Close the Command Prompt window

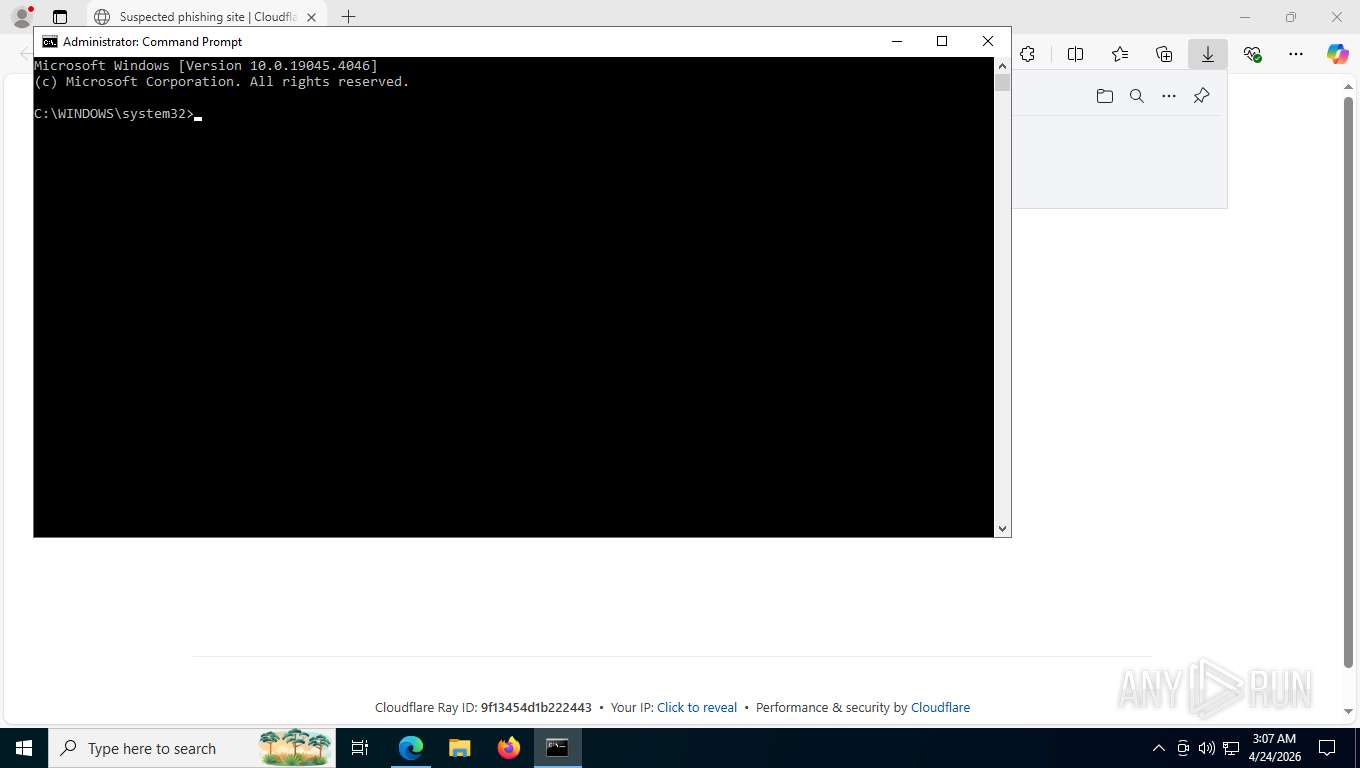click(988, 41)
